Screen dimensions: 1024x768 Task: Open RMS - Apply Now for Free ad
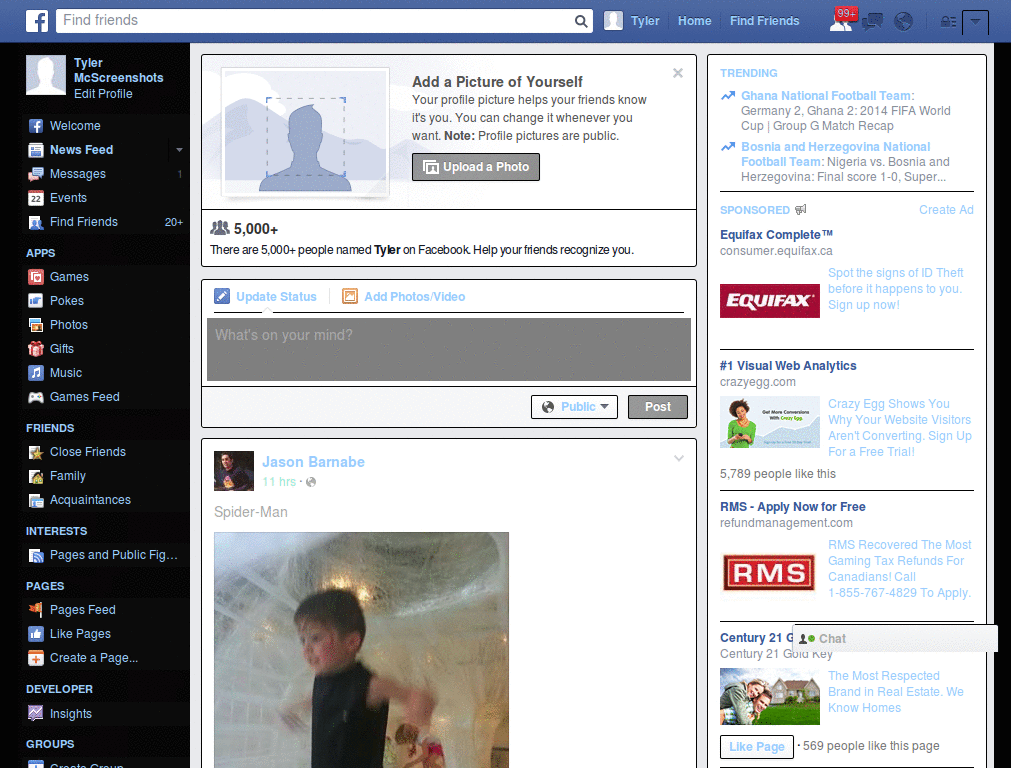pos(793,507)
